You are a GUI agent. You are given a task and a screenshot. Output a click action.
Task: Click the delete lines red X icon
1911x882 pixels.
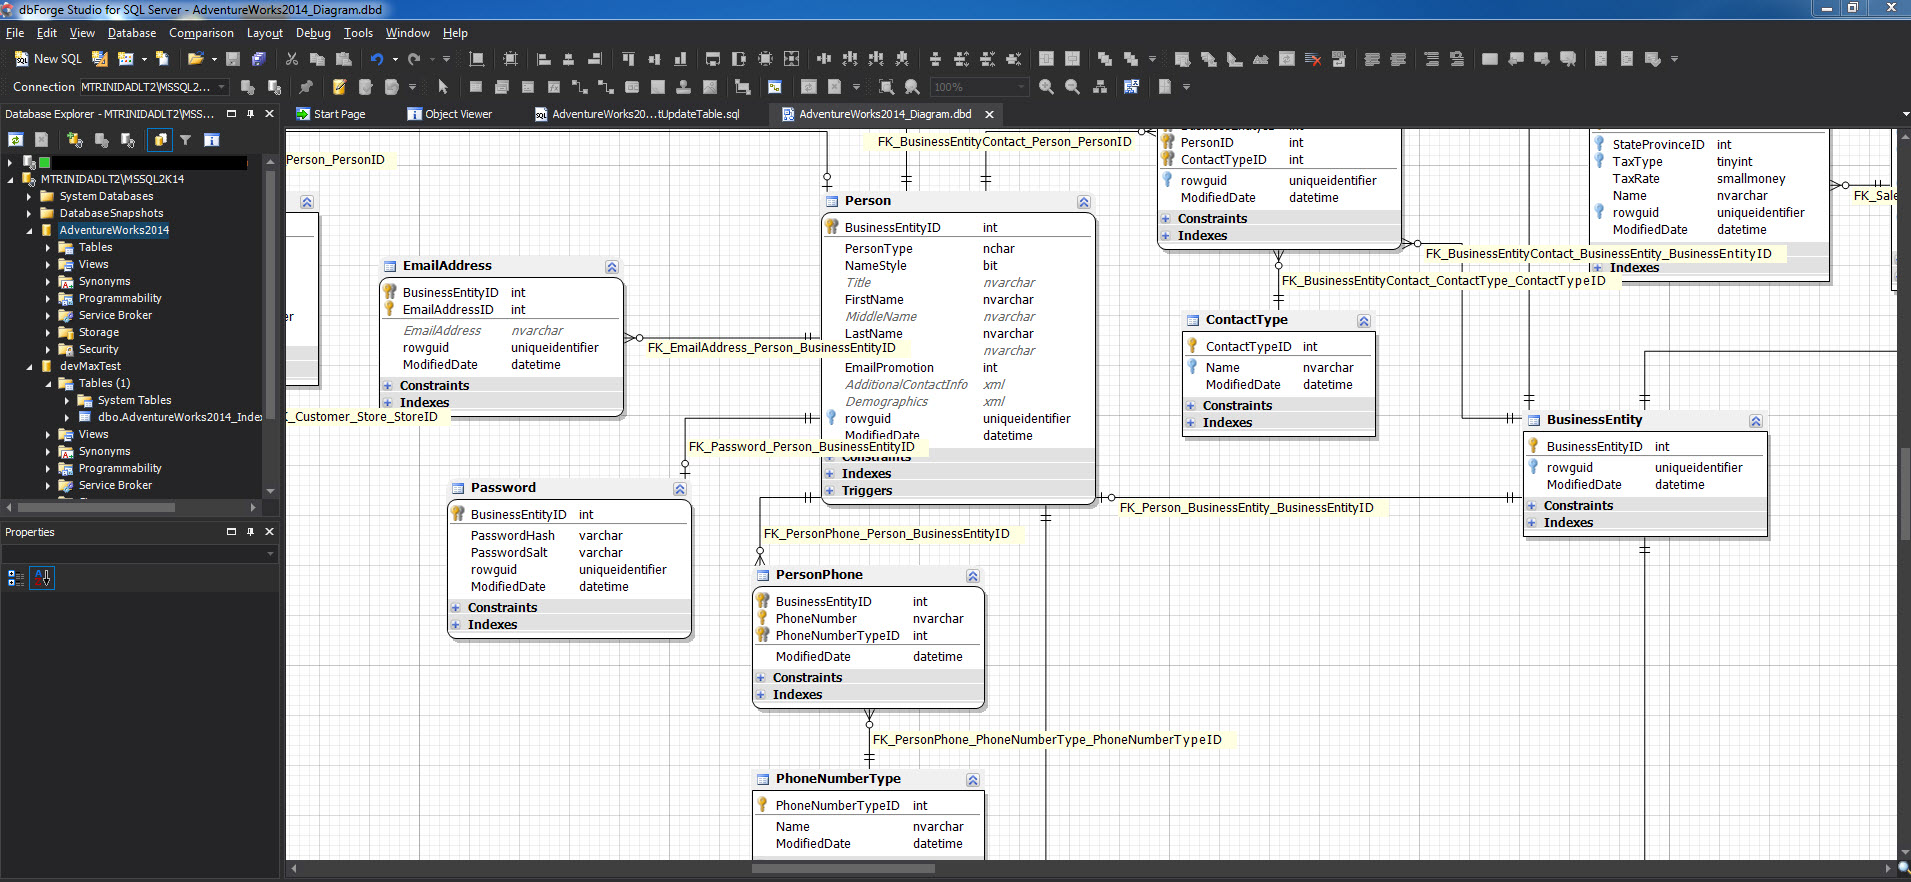[1313, 59]
